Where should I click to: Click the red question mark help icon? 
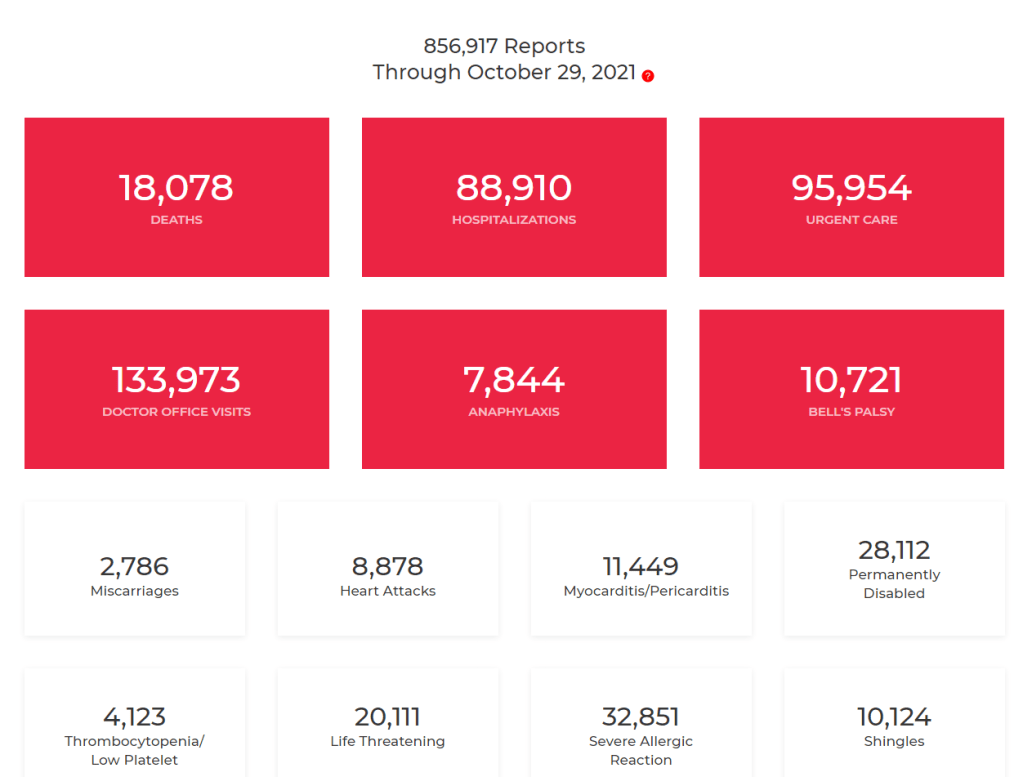tap(648, 76)
